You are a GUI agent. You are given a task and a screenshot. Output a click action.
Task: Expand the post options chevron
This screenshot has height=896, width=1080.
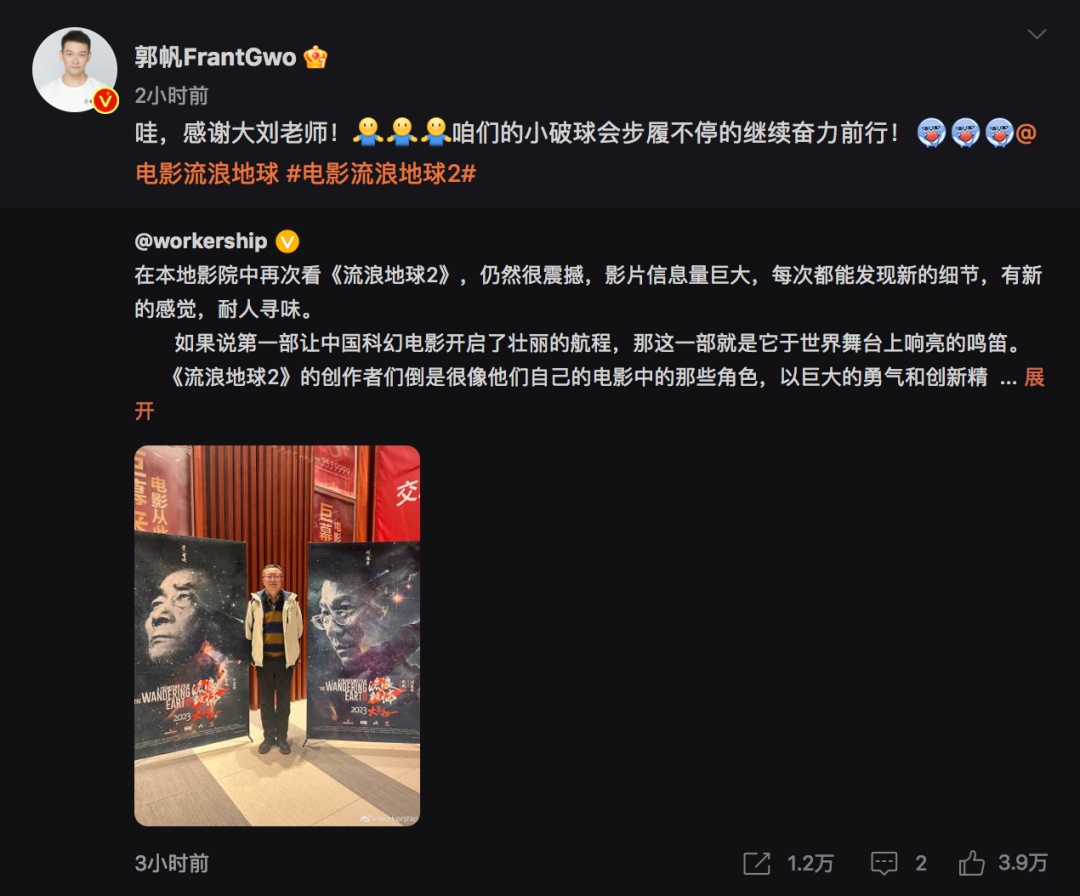pos(1037,34)
